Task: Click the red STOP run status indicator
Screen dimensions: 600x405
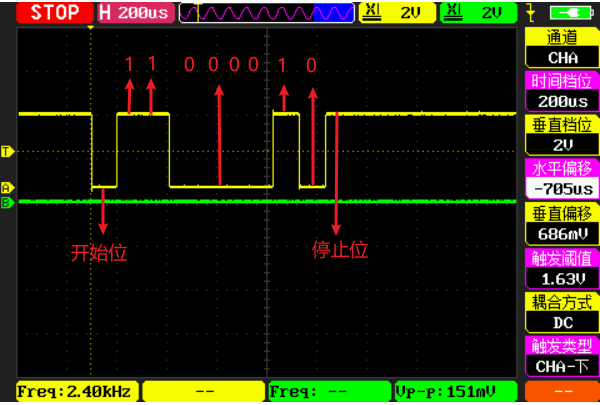Action: point(47,13)
